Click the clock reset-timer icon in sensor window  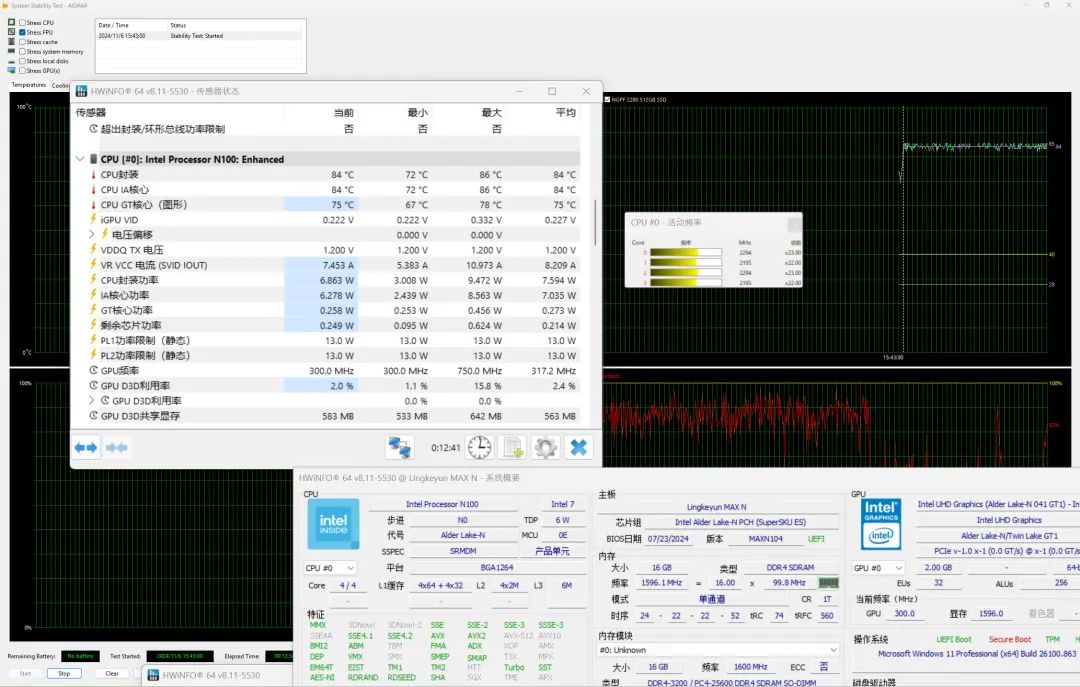pyautogui.click(x=479, y=447)
